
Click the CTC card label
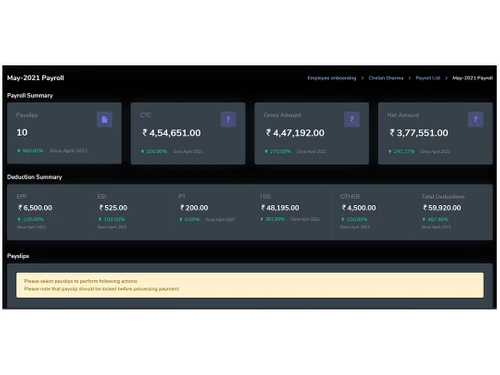point(145,115)
